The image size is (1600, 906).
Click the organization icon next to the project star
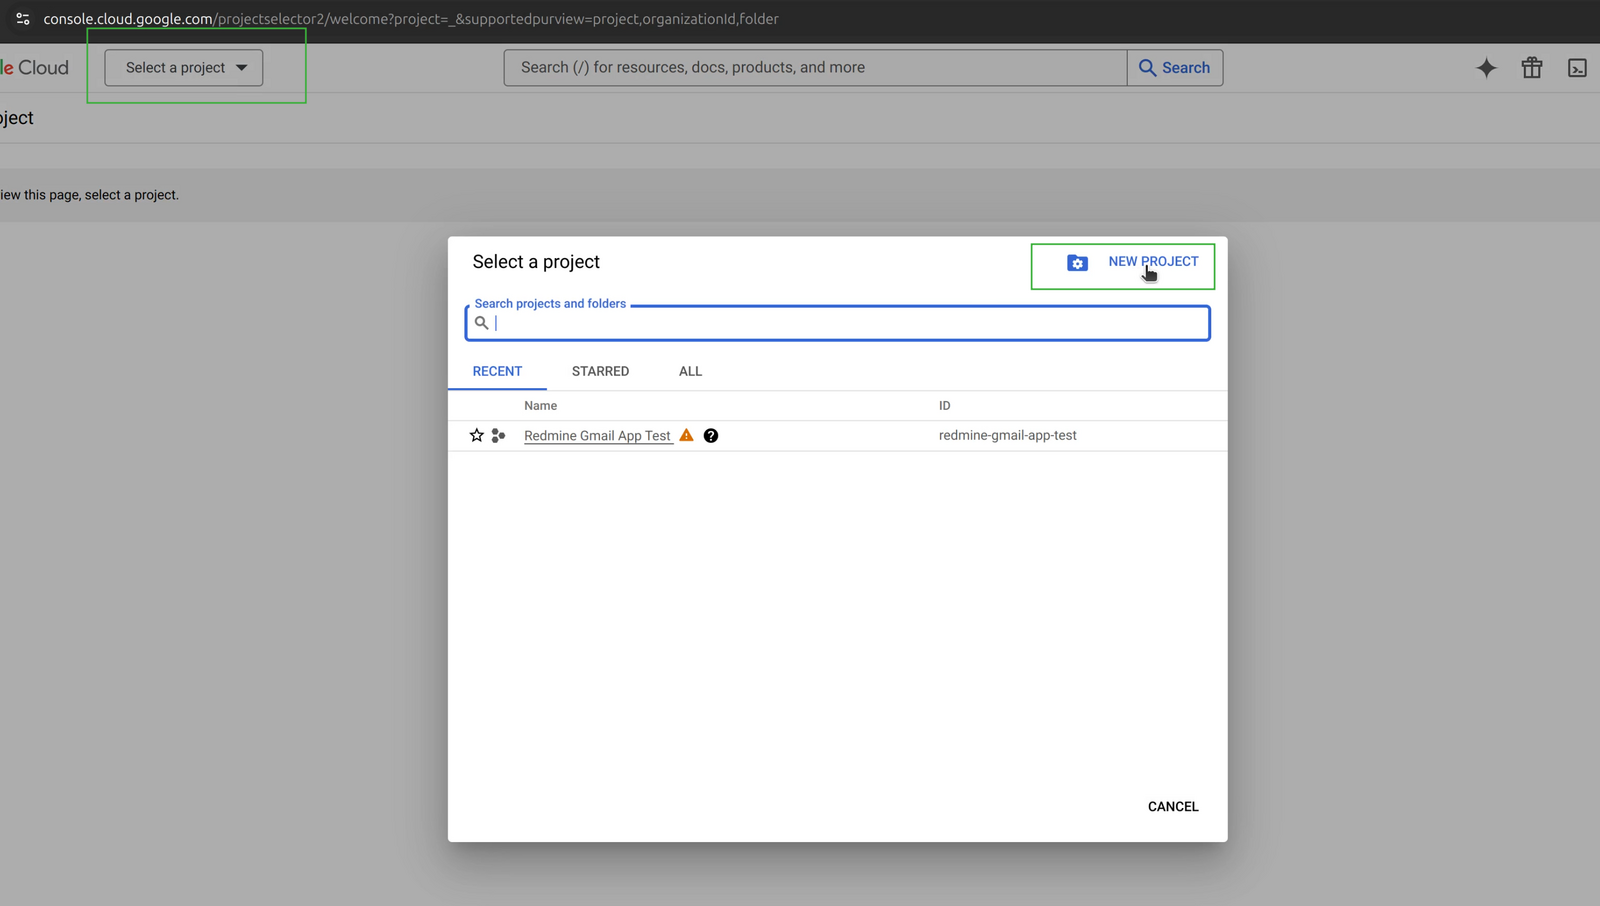click(497, 435)
